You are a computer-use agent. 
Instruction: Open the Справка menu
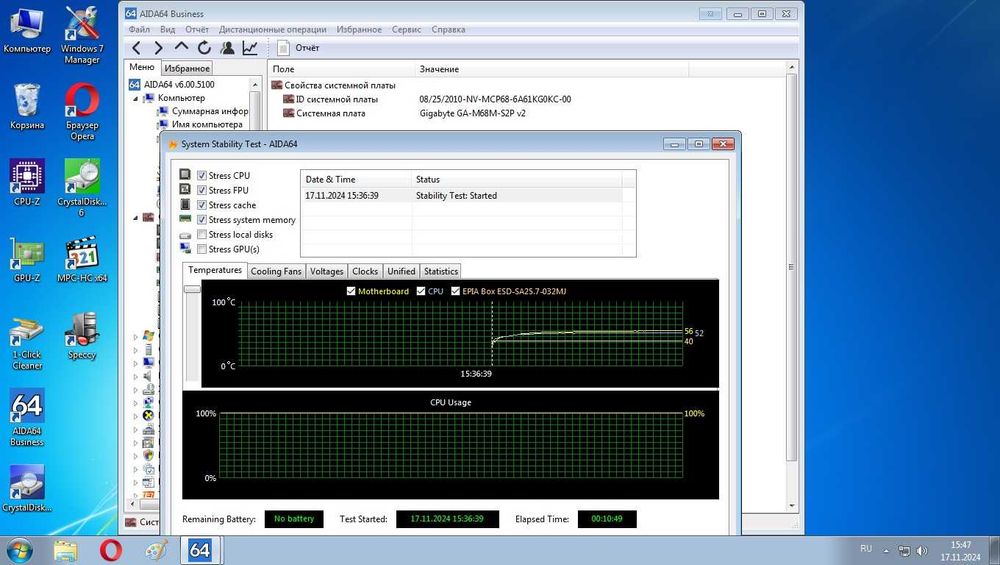[448, 29]
